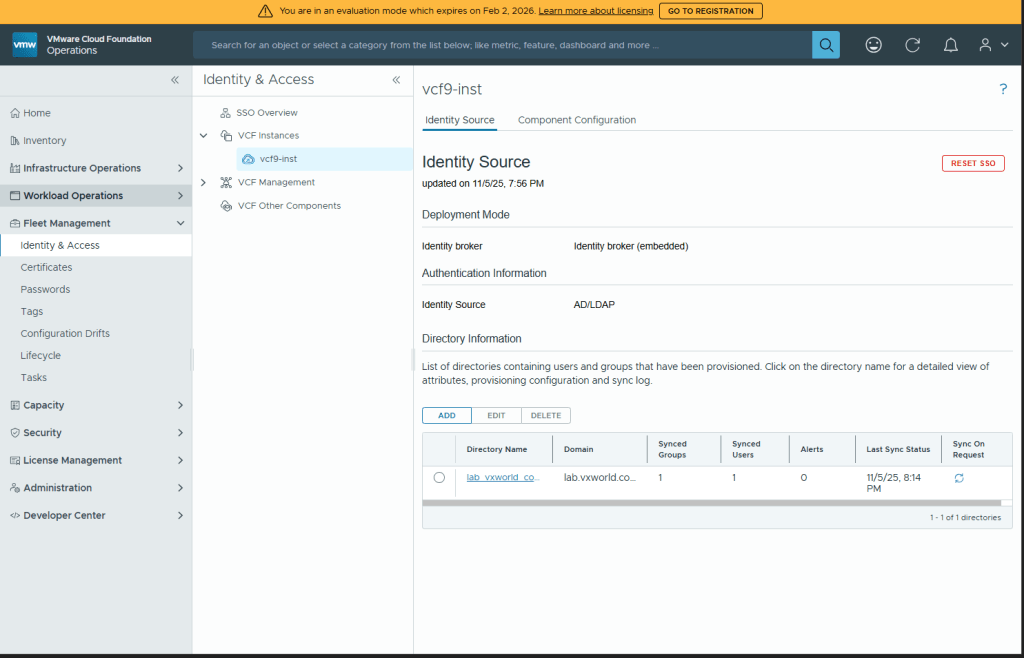Expand the VCF Management tree node
Viewport: 1024px width, 658px height.
(203, 182)
